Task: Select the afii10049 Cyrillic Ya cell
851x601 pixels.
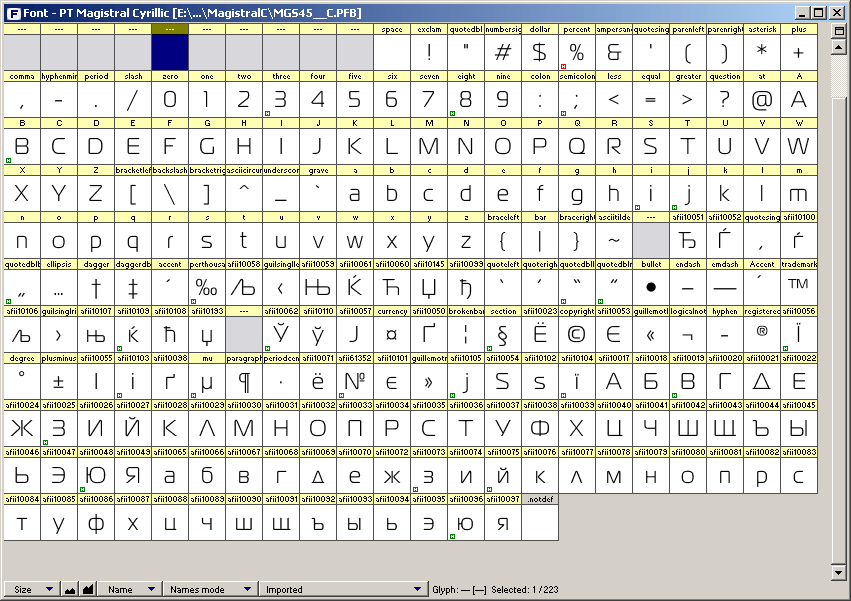Action: point(133,476)
